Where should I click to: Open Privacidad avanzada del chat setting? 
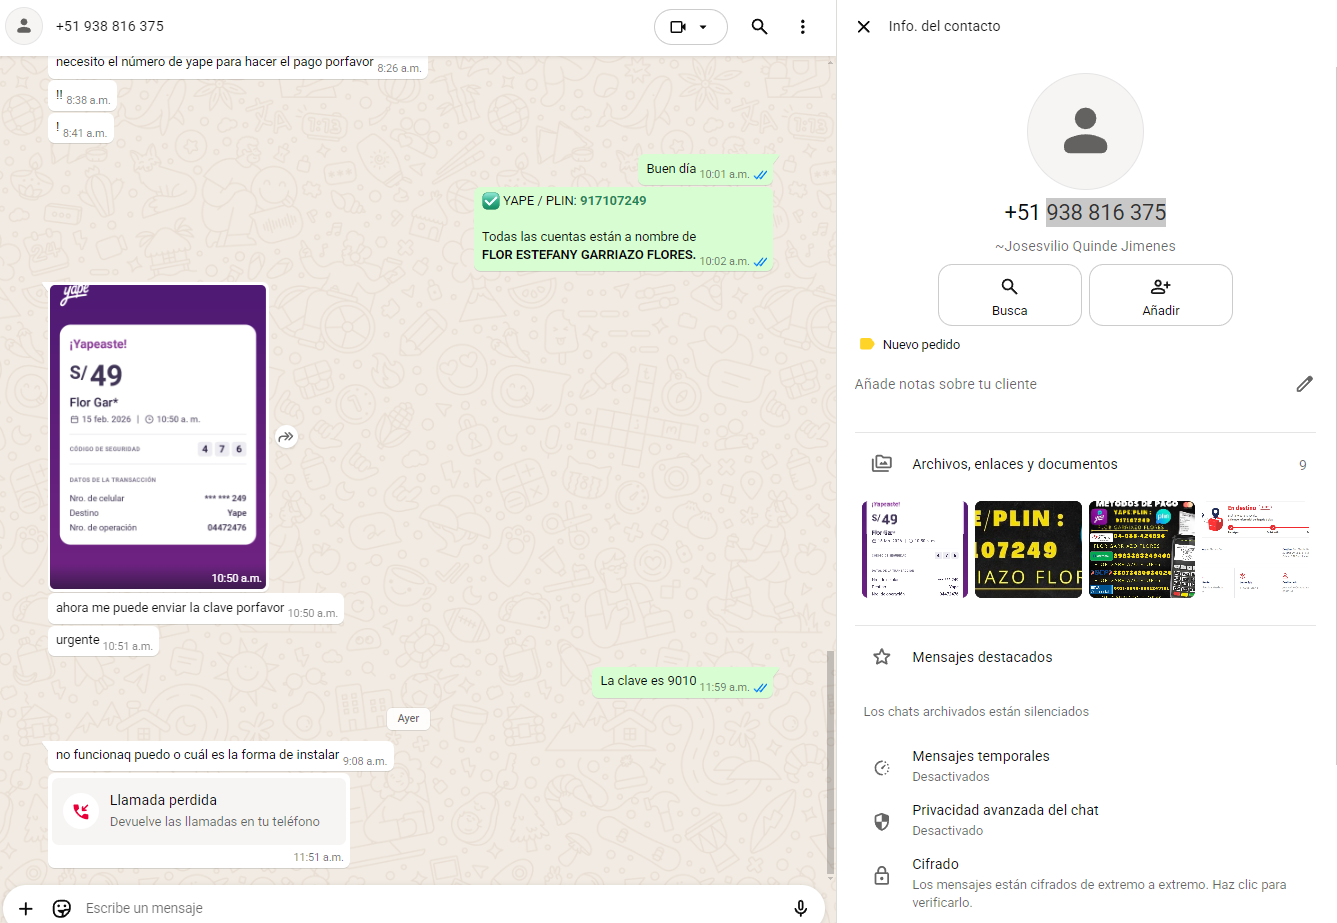[1004, 820]
